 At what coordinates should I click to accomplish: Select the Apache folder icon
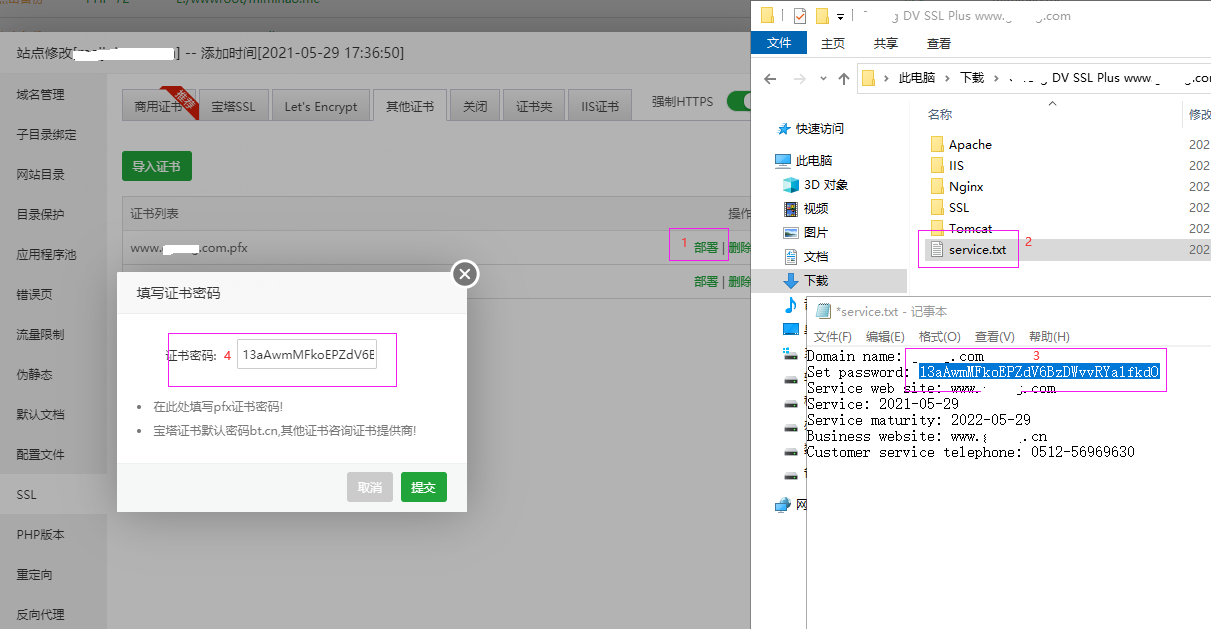(x=937, y=144)
